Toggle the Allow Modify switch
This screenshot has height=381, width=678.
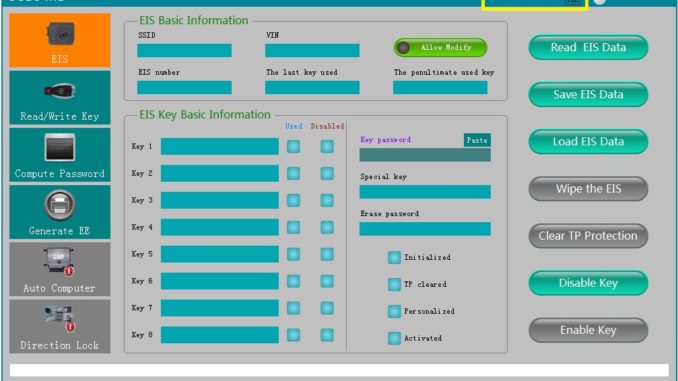[440, 48]
